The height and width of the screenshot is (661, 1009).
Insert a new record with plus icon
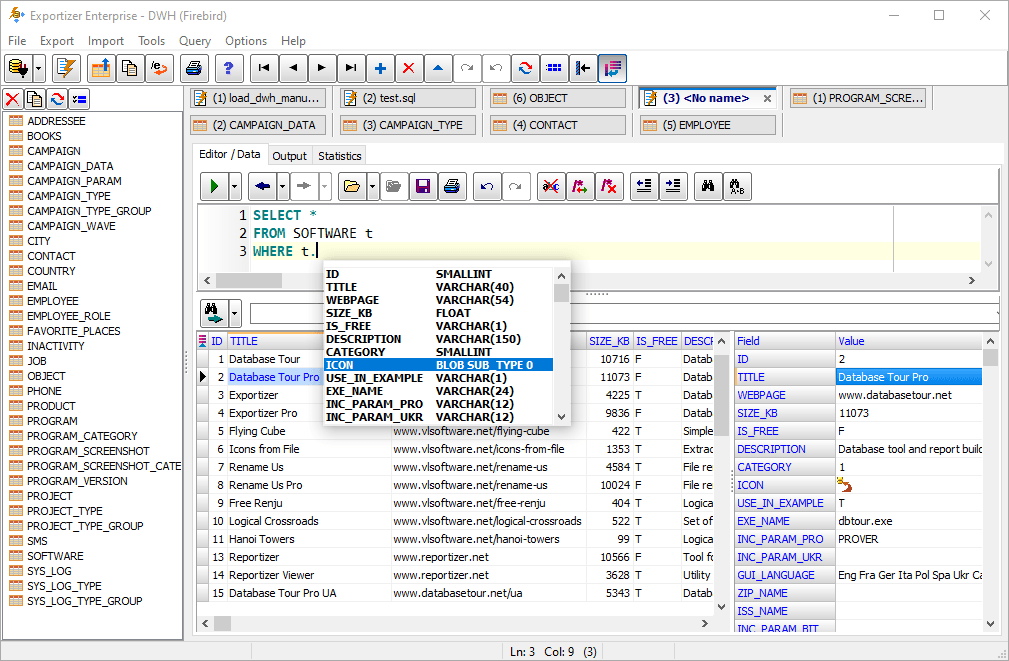(380, 68)
